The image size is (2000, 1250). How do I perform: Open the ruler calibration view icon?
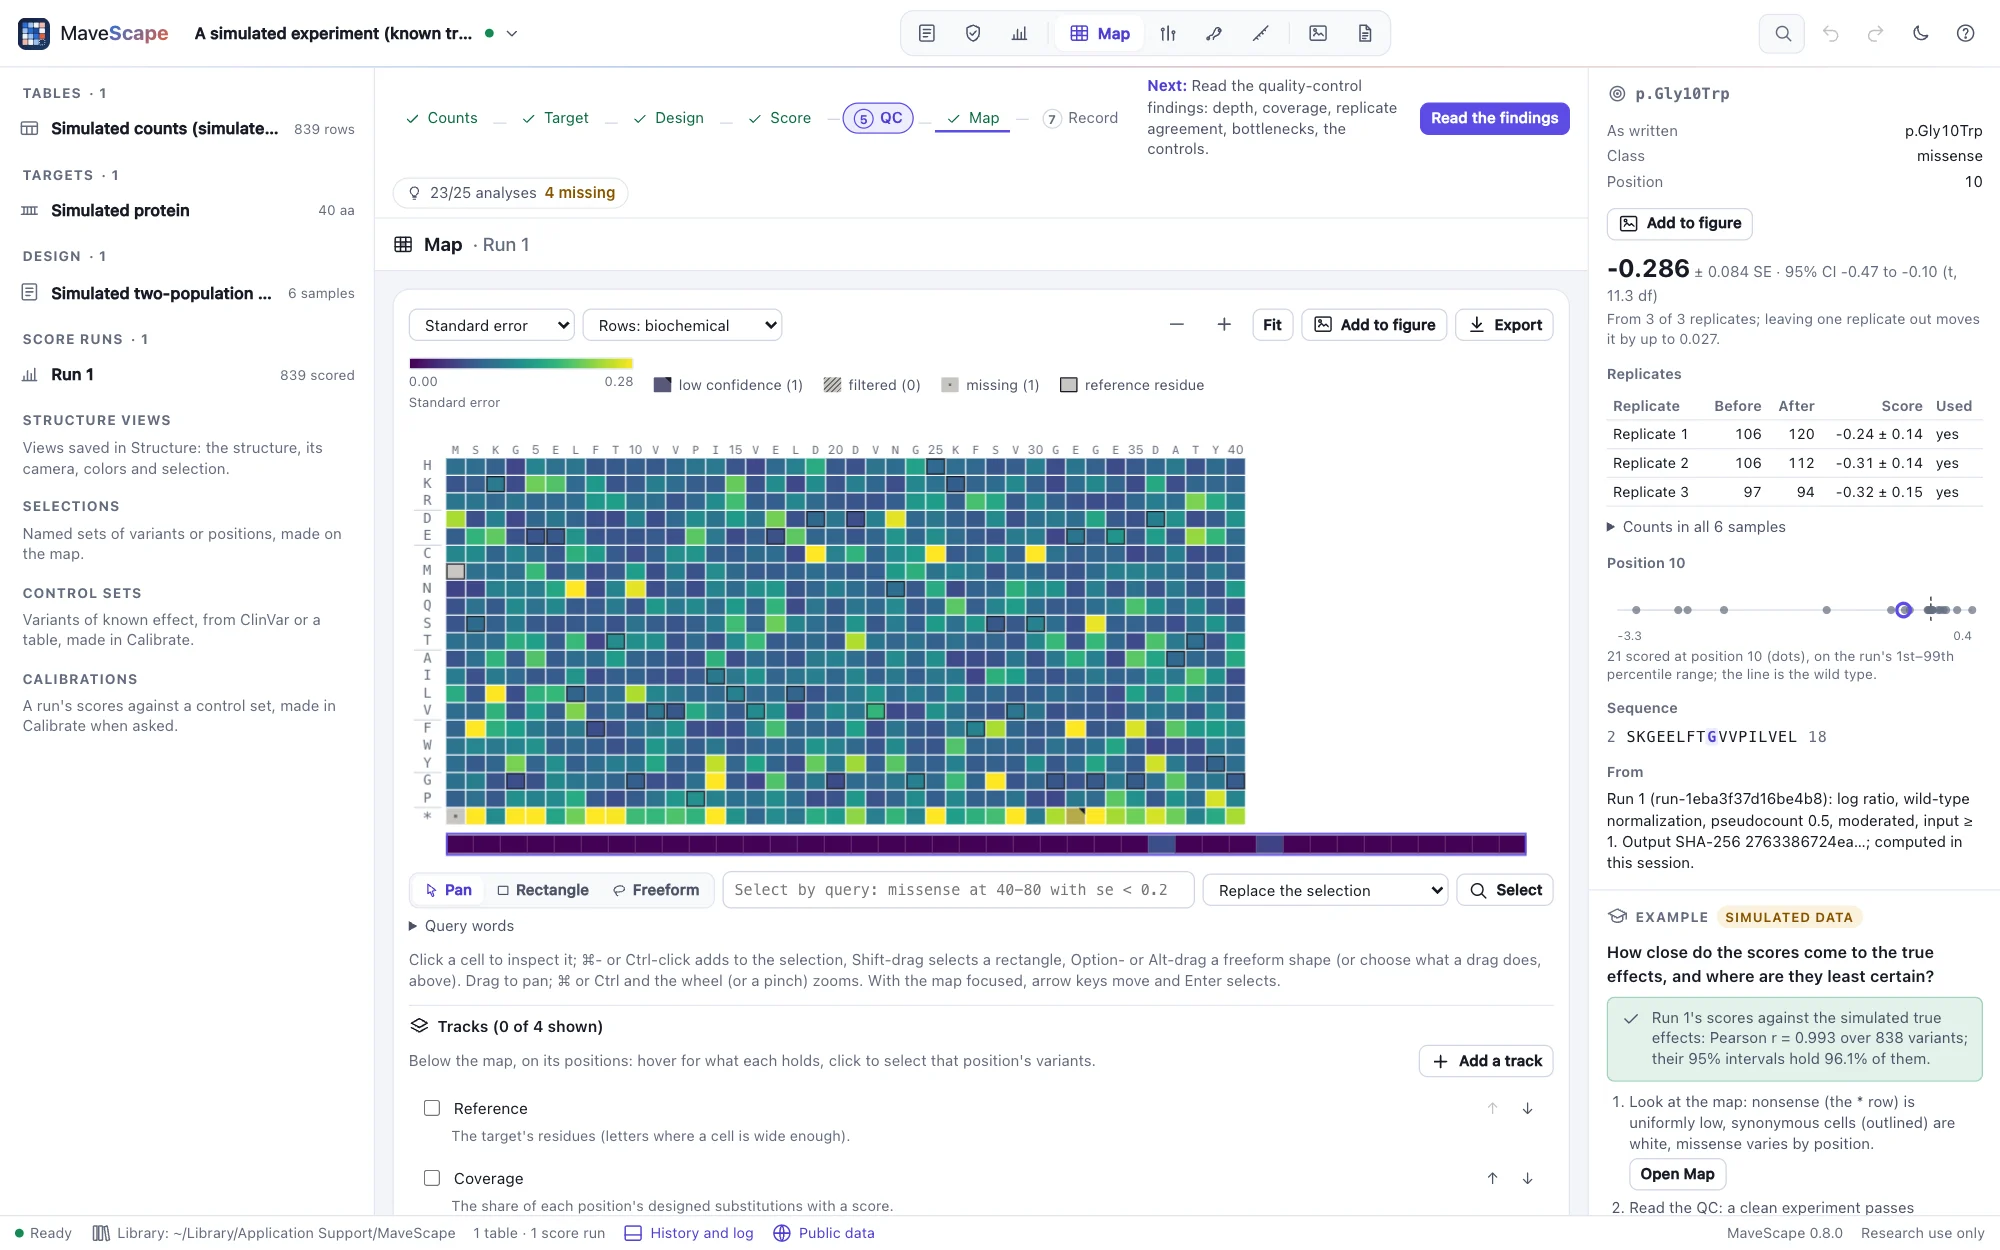(1260, 33)
